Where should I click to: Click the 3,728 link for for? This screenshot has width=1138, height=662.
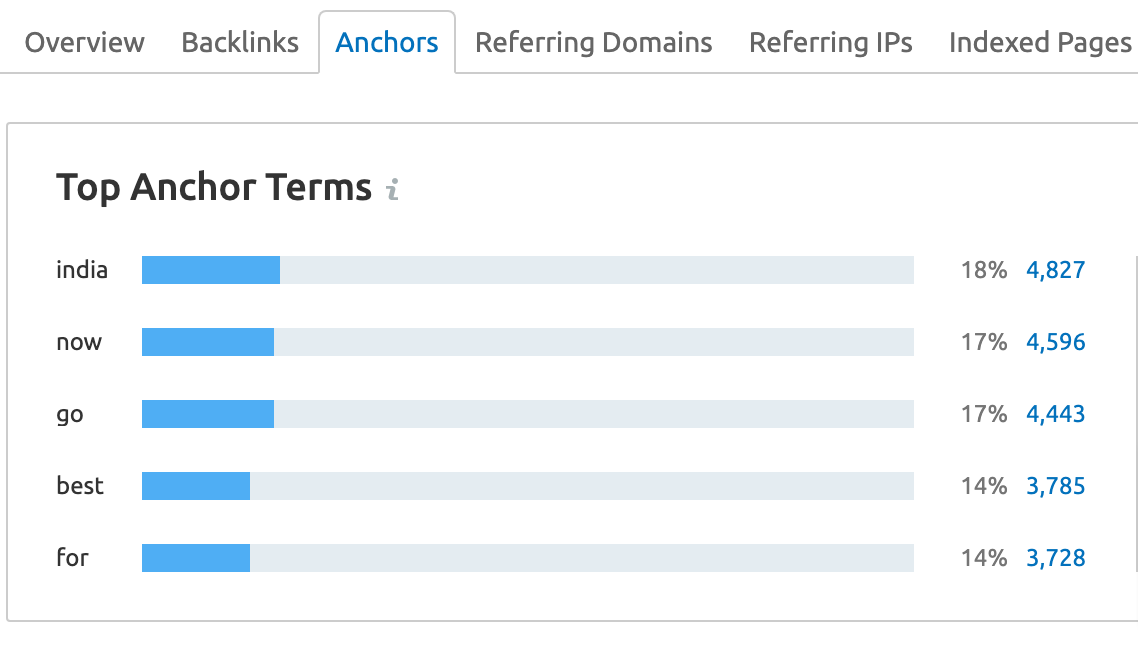pos(1056,557)
